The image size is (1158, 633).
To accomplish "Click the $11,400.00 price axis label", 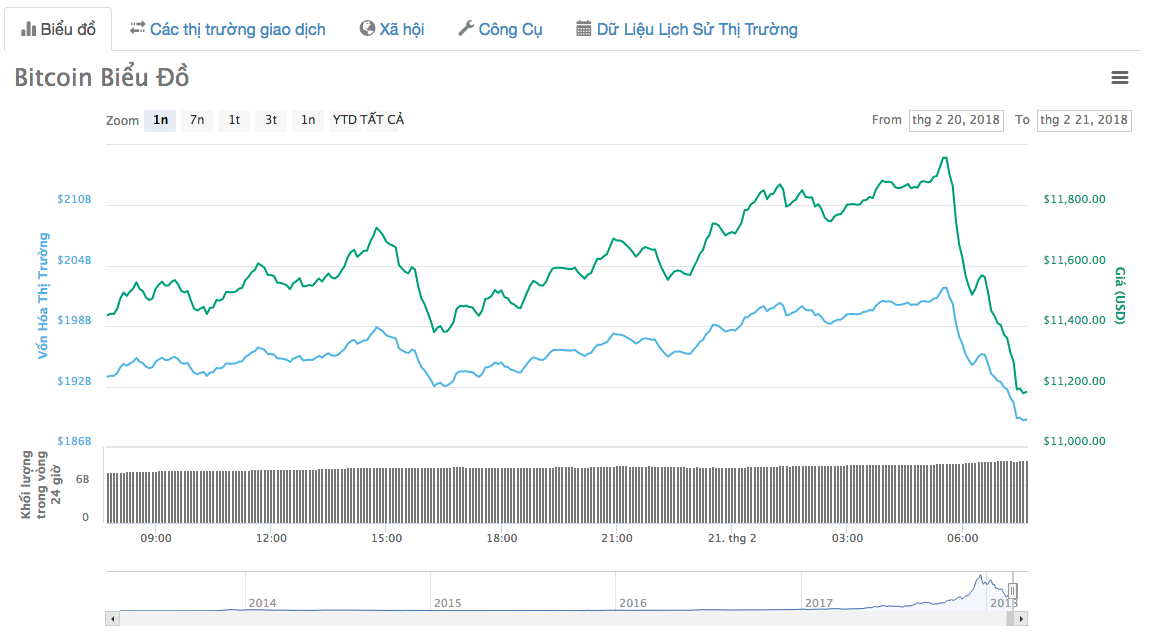I will pyautogui.click(x=1075, y=321).
